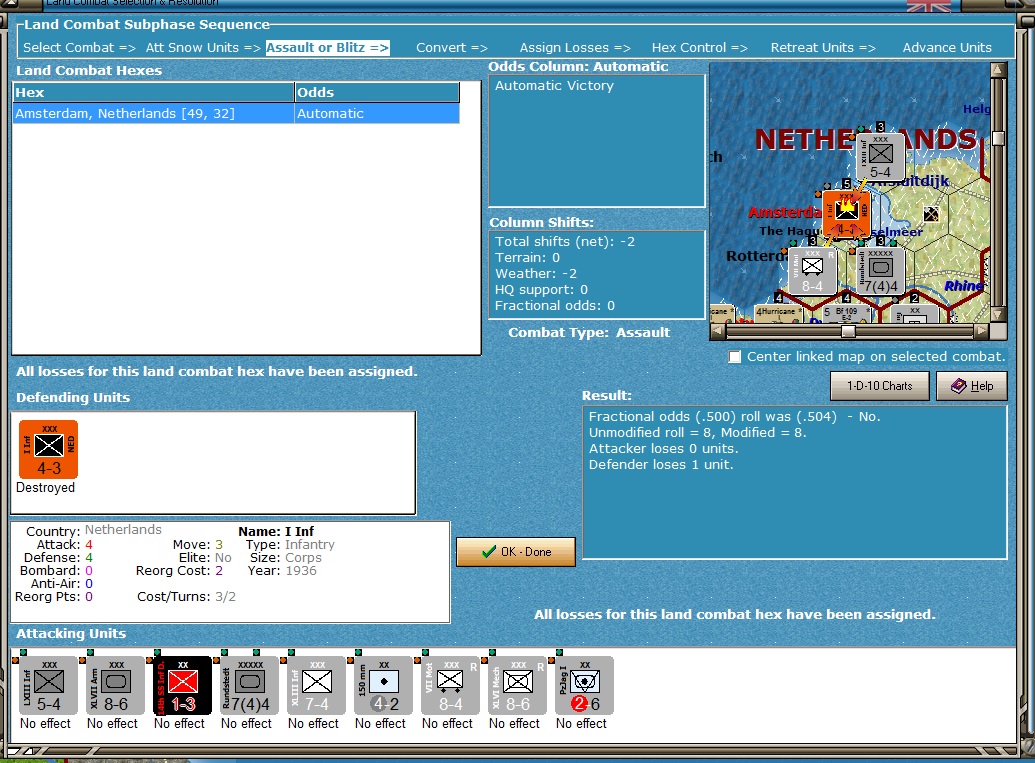
Task: Click the small factory symbol on the map
Action: [x=931, y=214]
